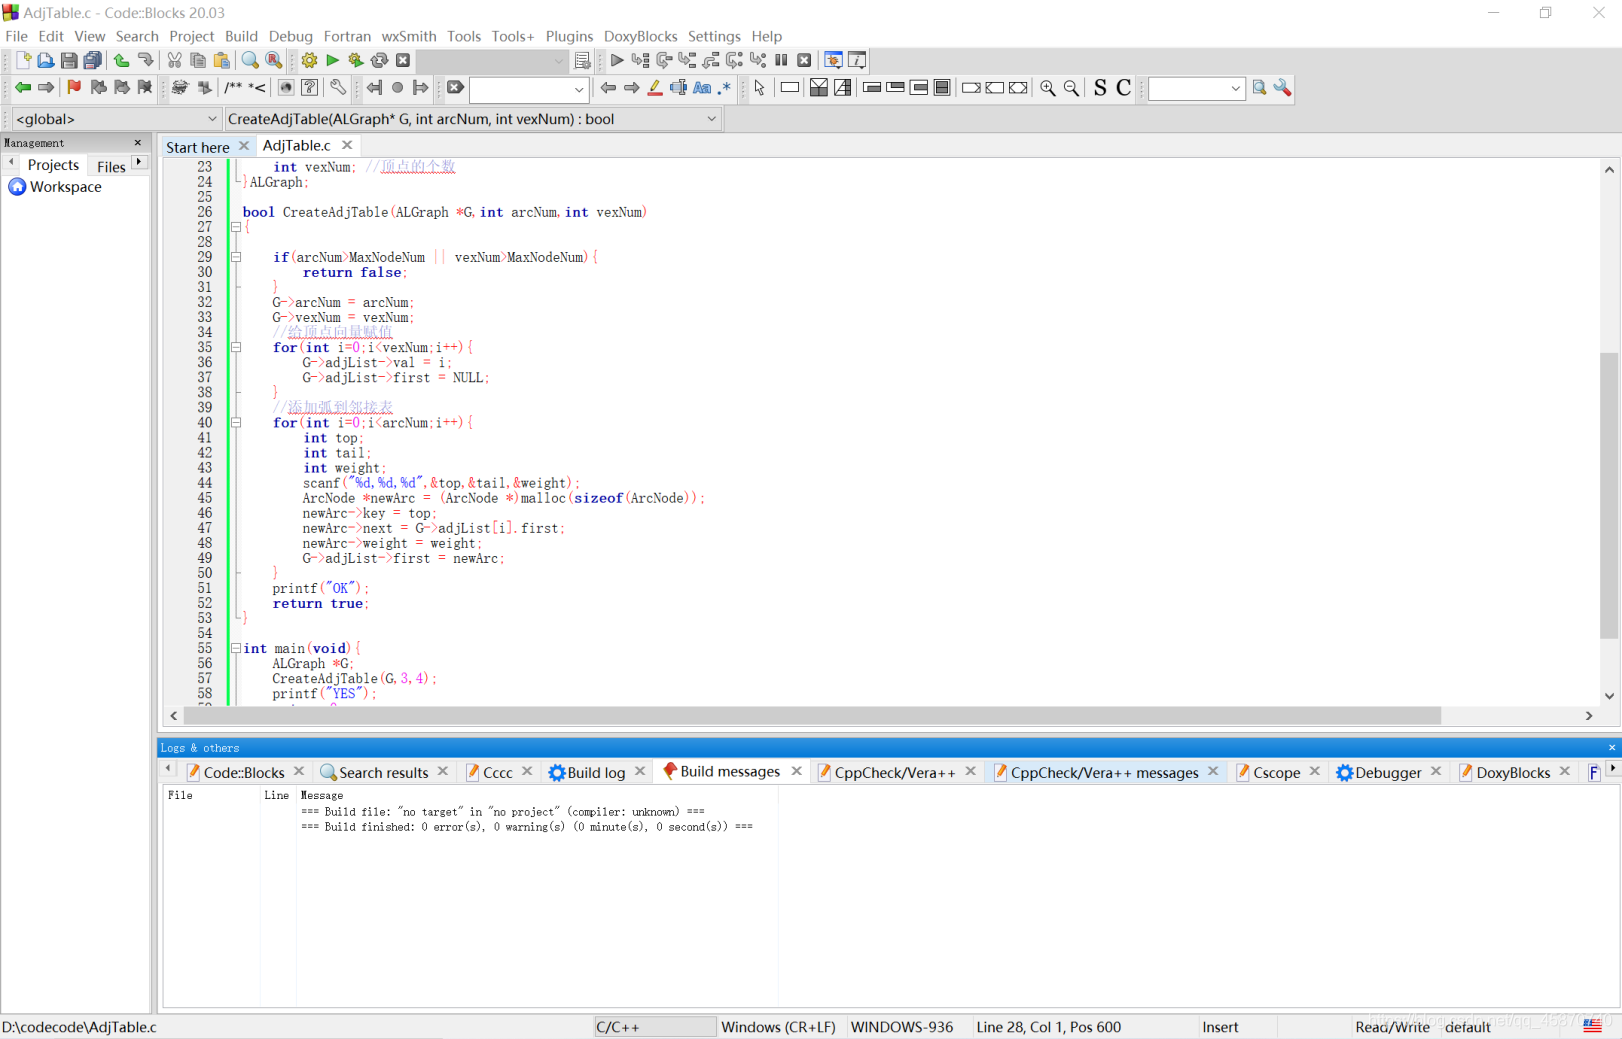Click the C/C++ language status field
This screenshot has width=1622, height=1039.
pyautogui.click(x=654, y=1027)
